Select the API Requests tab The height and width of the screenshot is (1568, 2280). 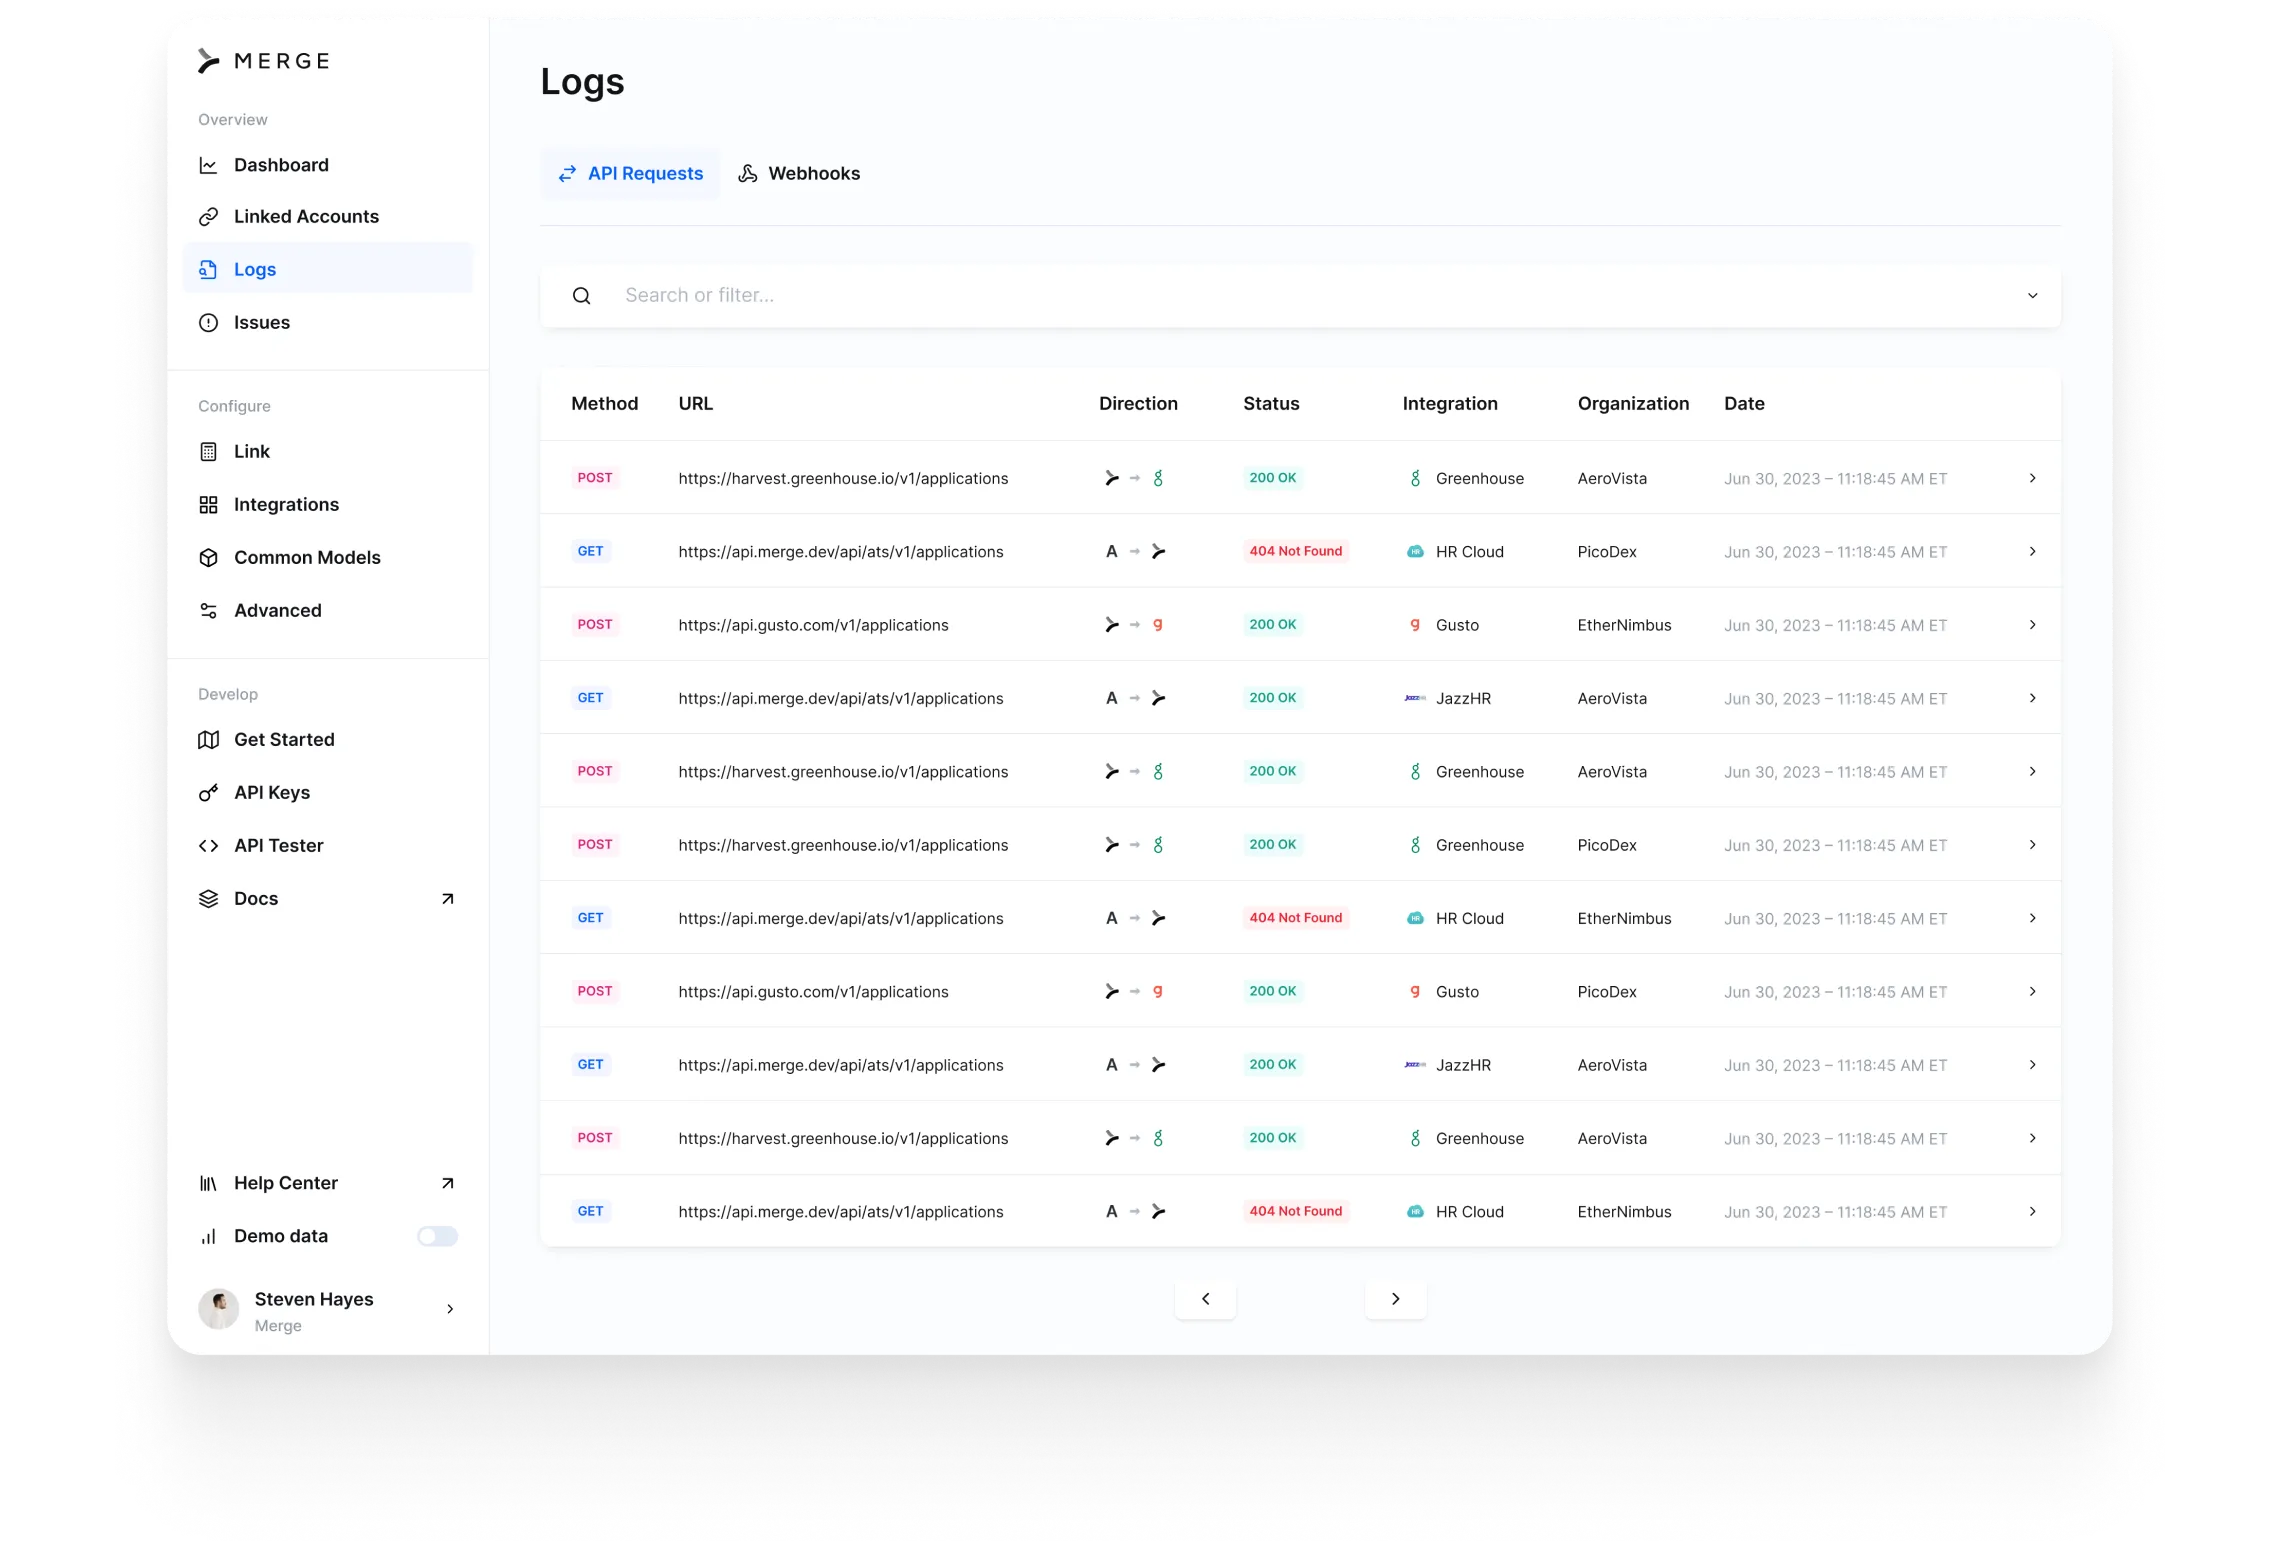(630, 173)
